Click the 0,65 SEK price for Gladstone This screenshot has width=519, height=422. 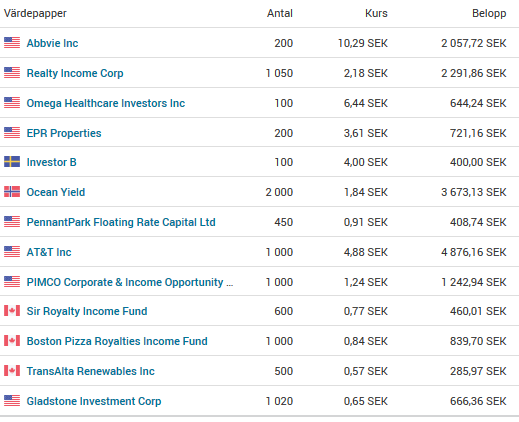pos(366,401)
